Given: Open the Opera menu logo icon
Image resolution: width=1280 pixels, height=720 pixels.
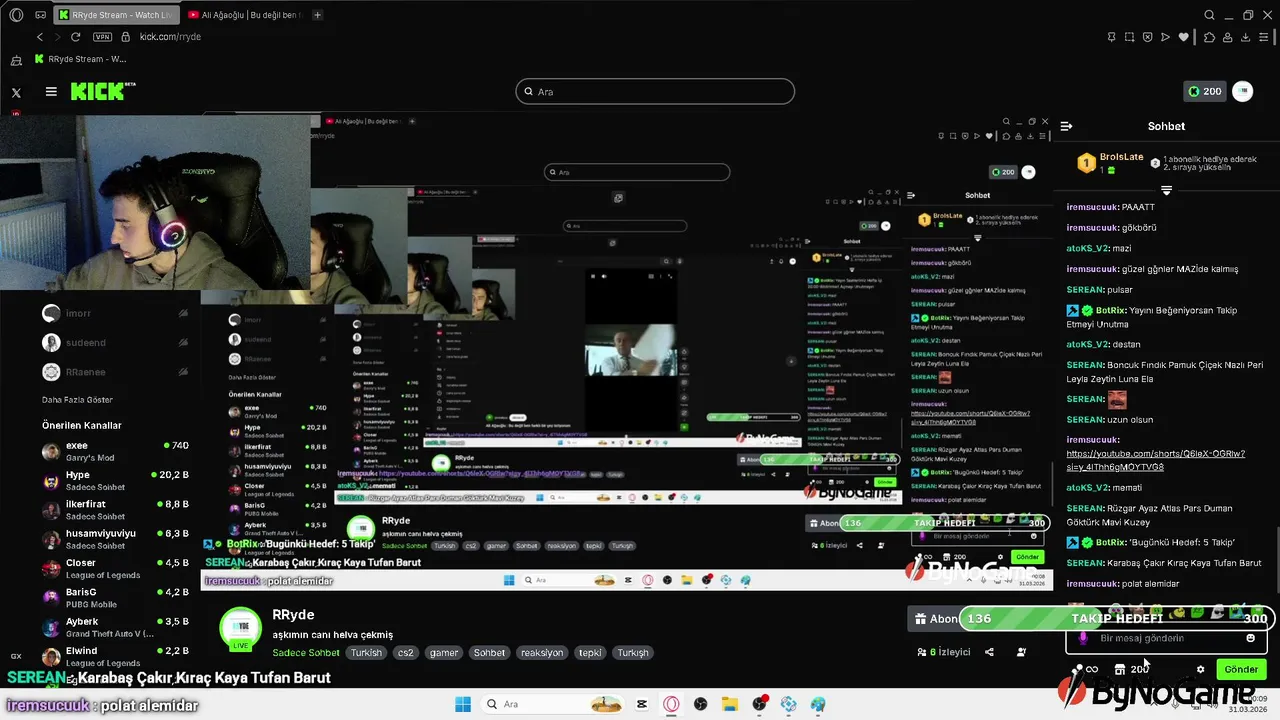Looking at the screenshot, I should click(x=16, y=15).
